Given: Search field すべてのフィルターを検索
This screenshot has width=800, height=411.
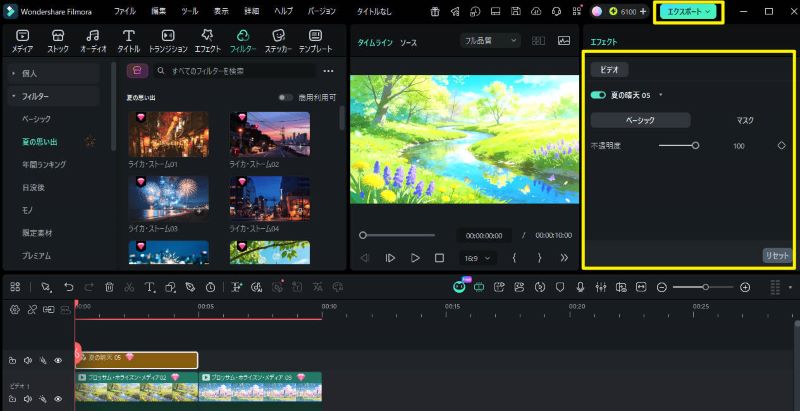Looking at the screenshot, I should (x=235, y=71).
